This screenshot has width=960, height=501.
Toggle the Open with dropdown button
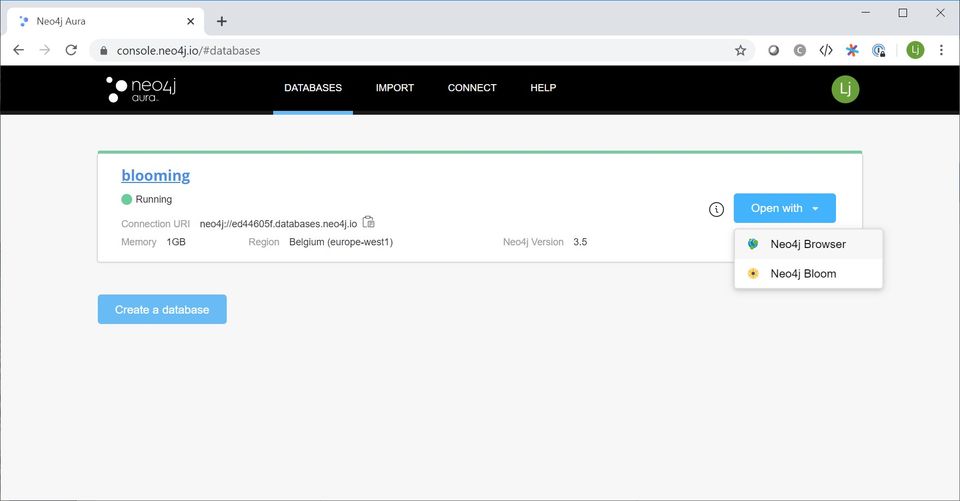784,208
